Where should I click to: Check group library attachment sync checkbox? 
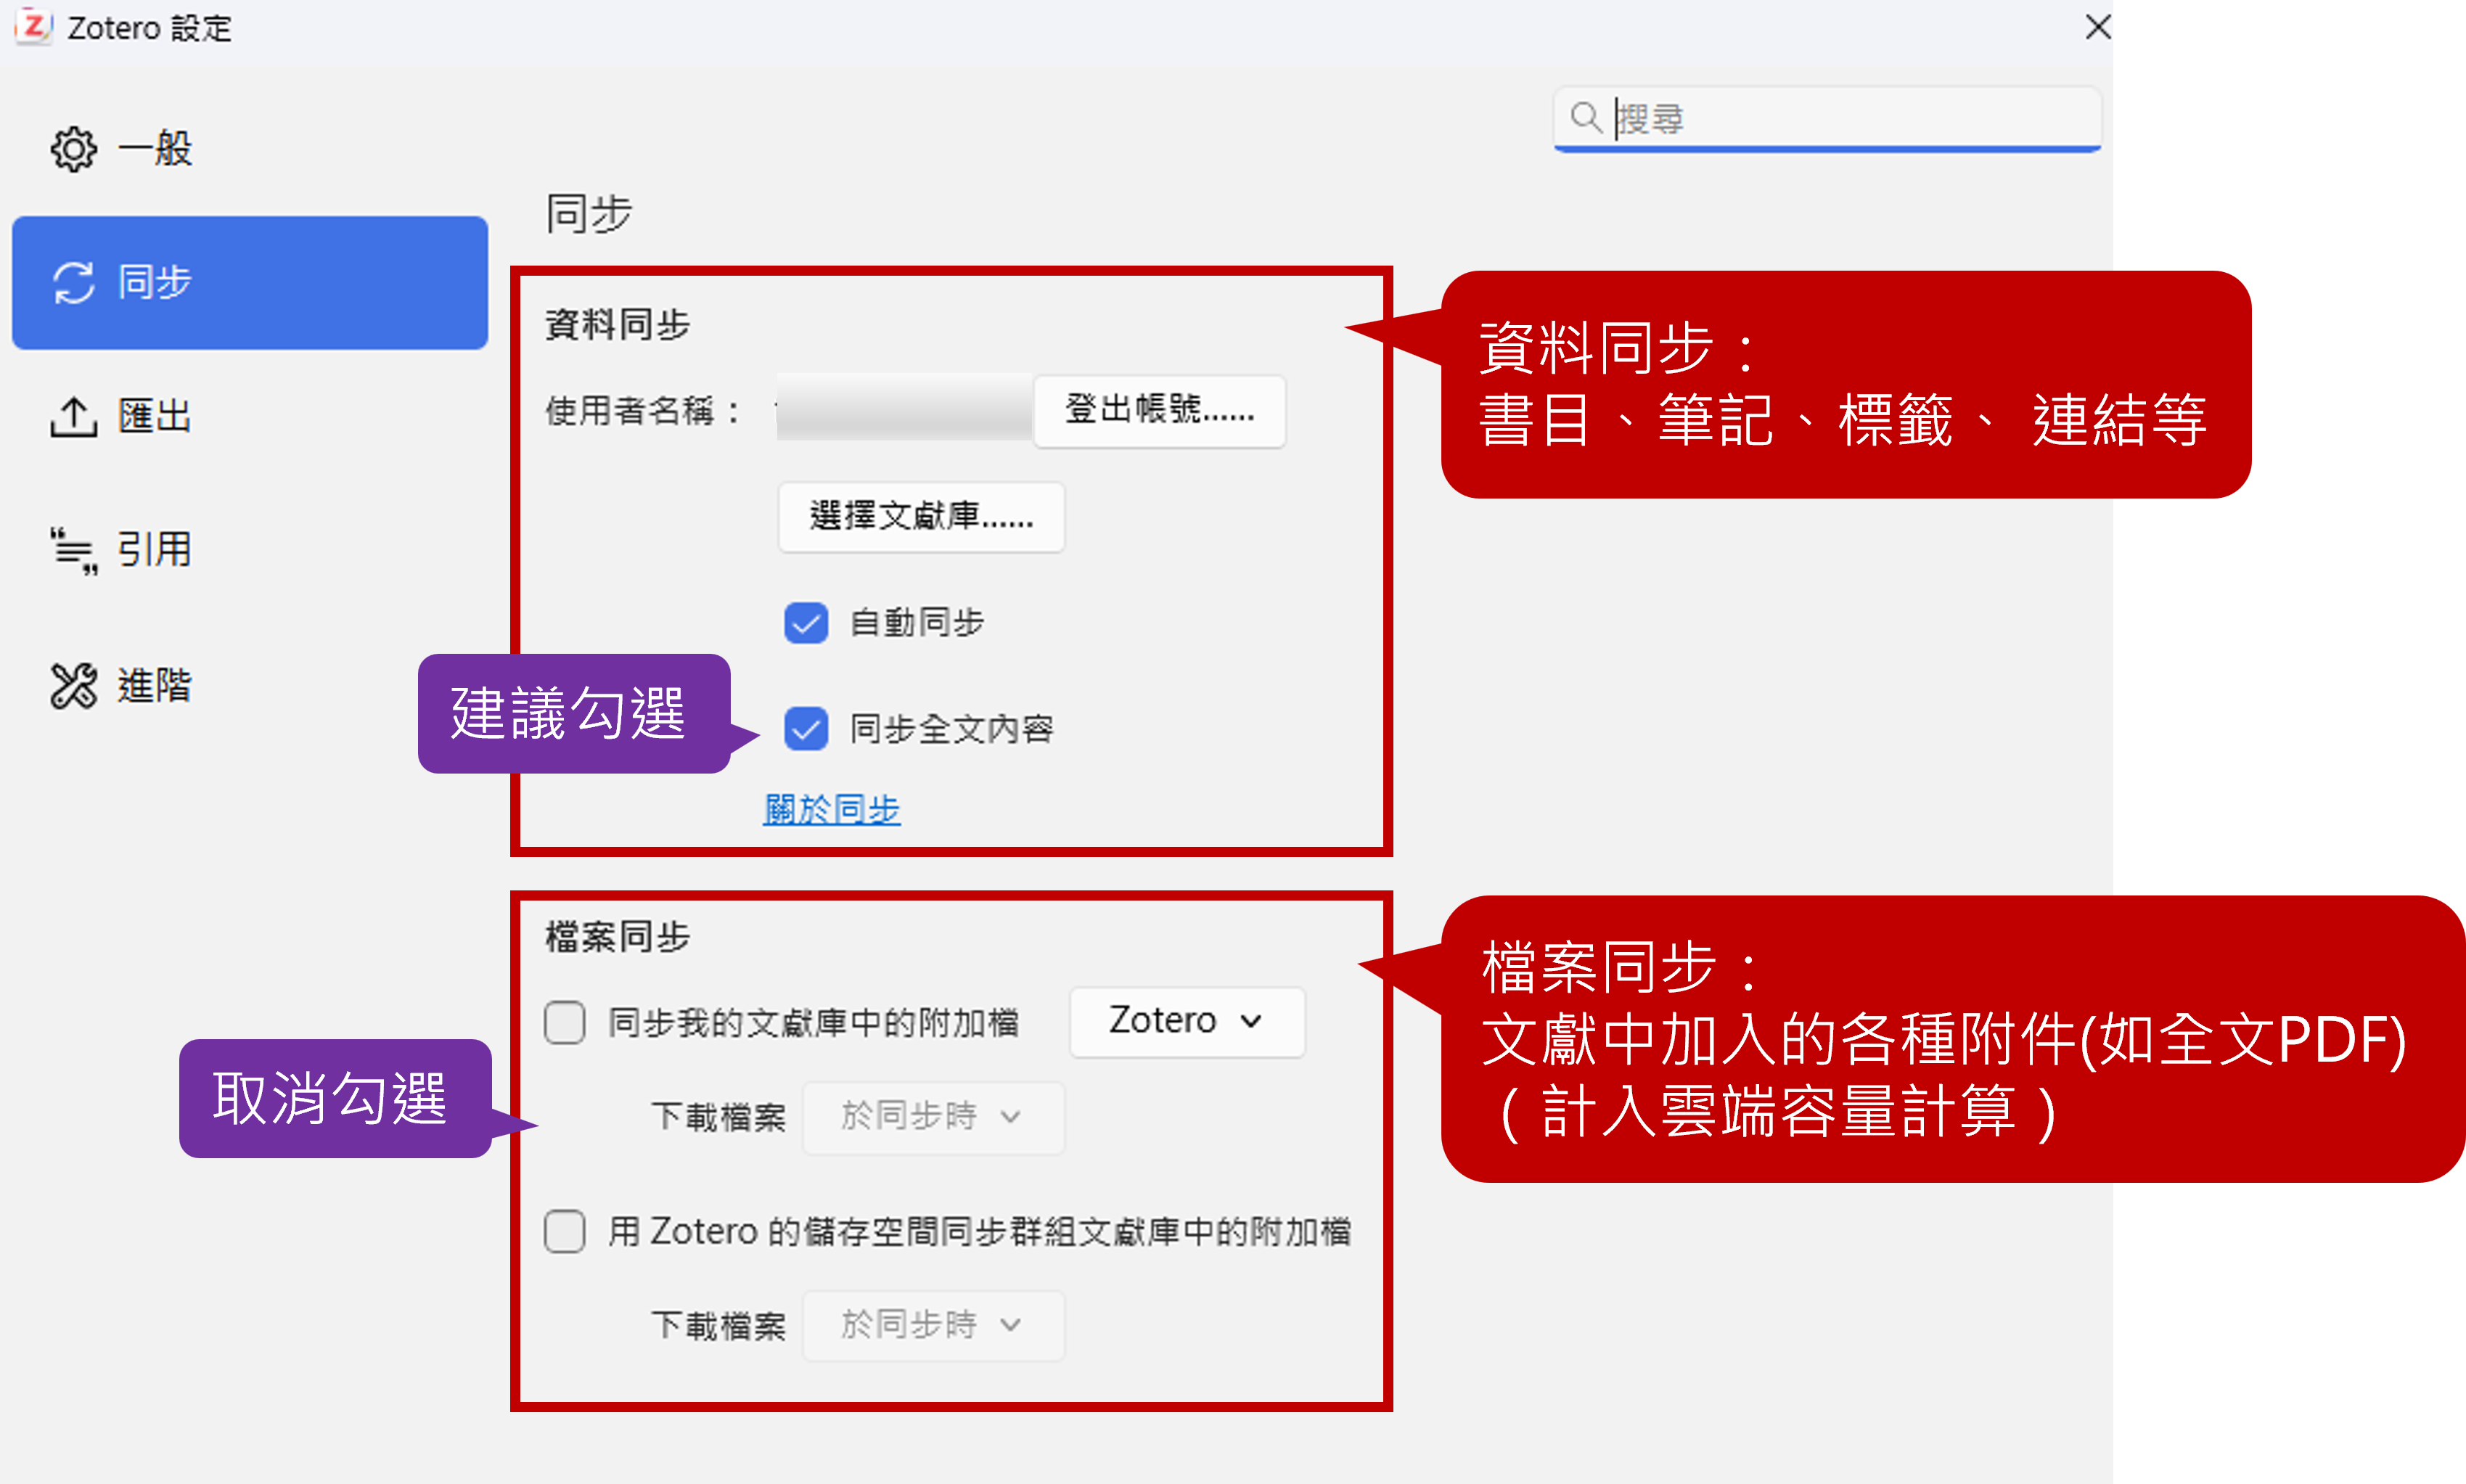[565, 1231]
